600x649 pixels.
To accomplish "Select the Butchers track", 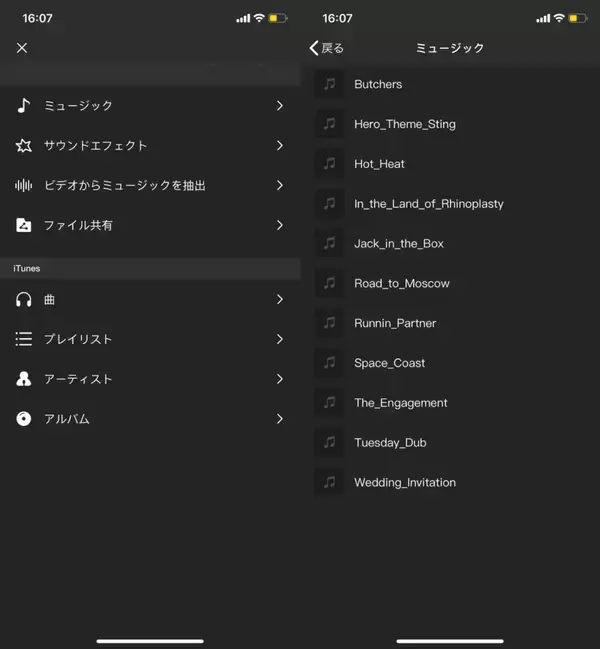I will pyautogui.click(x=378, y=84).
